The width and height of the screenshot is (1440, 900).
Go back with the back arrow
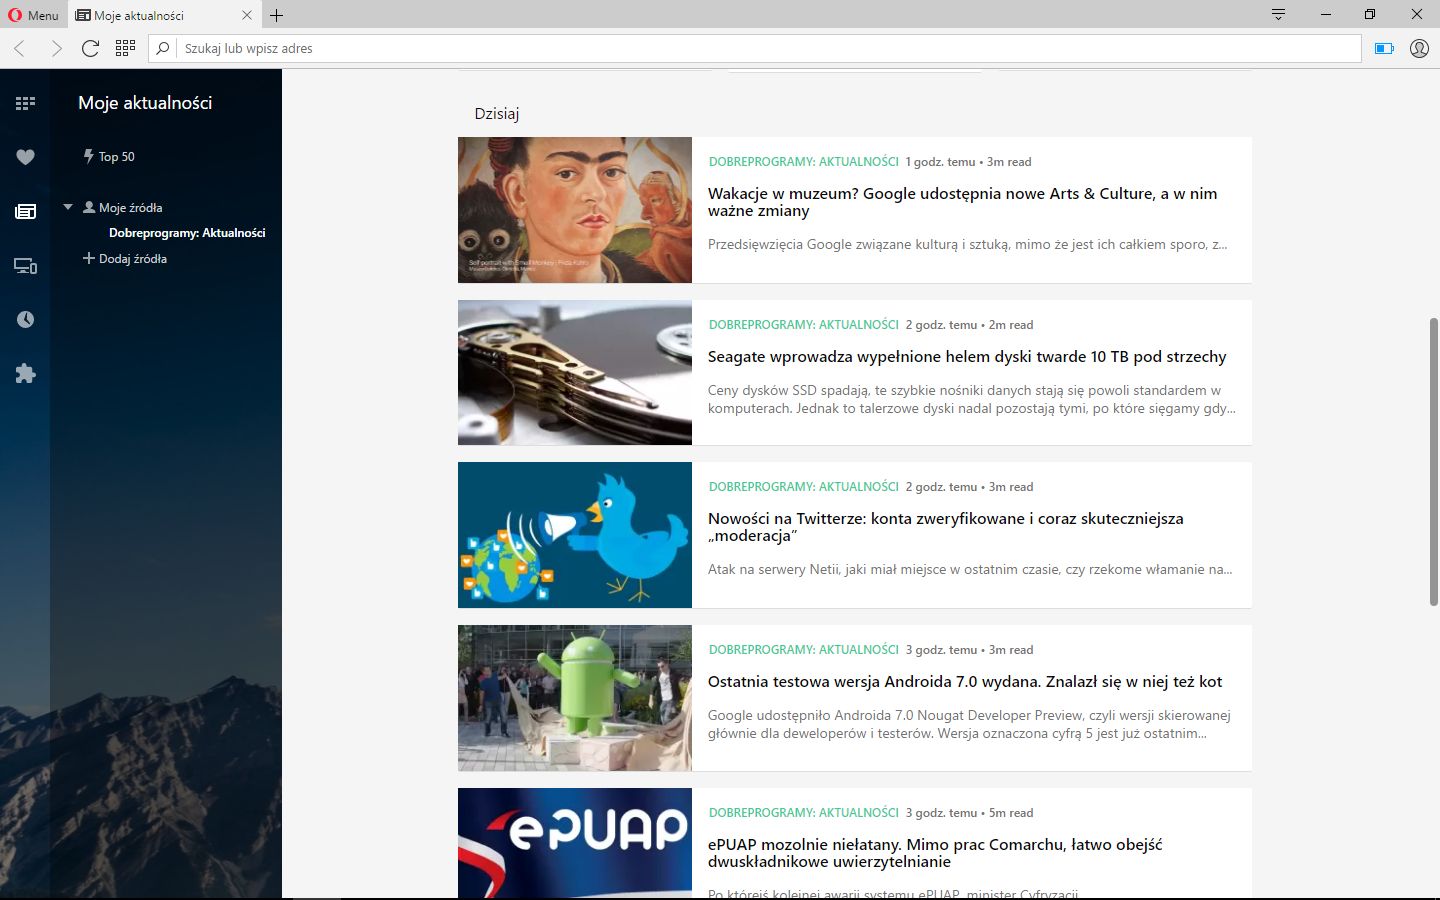(x=19, y=48)
